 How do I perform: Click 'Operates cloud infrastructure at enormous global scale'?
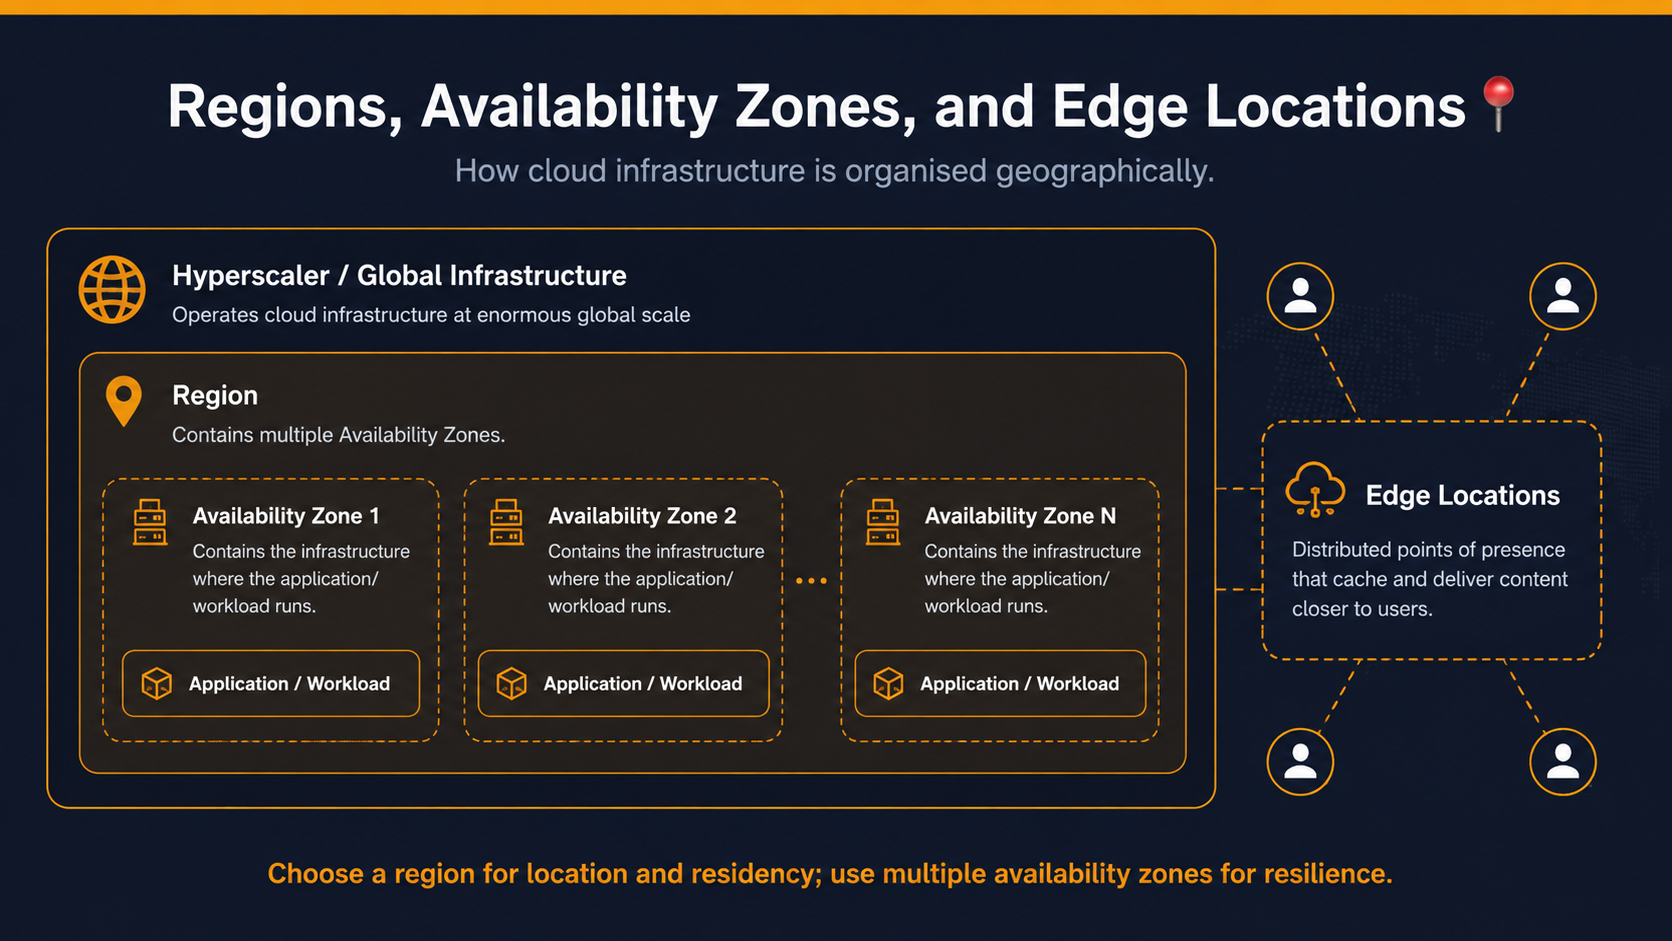pyautogui.click(x=431, y=315)
